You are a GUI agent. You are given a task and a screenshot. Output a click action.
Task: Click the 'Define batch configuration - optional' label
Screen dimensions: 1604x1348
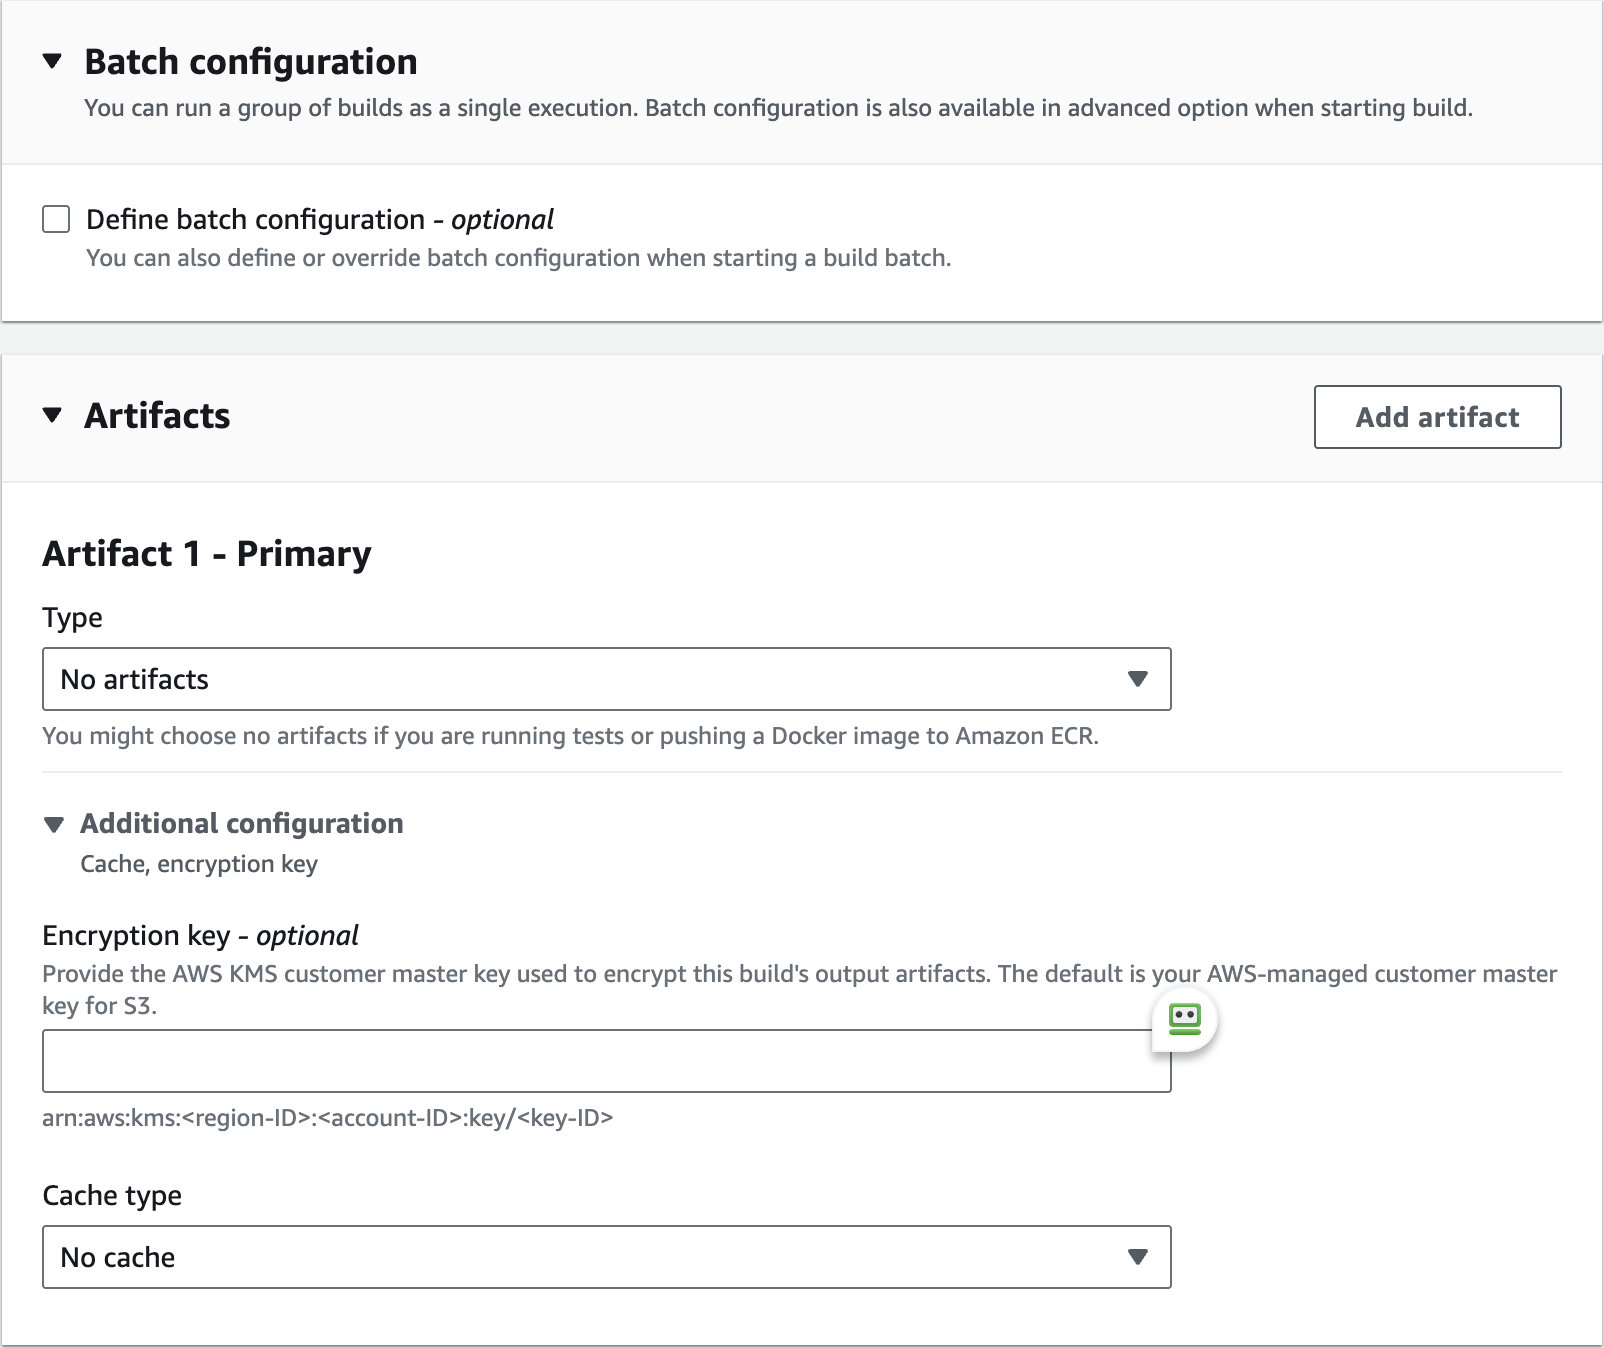pos(320,220)
